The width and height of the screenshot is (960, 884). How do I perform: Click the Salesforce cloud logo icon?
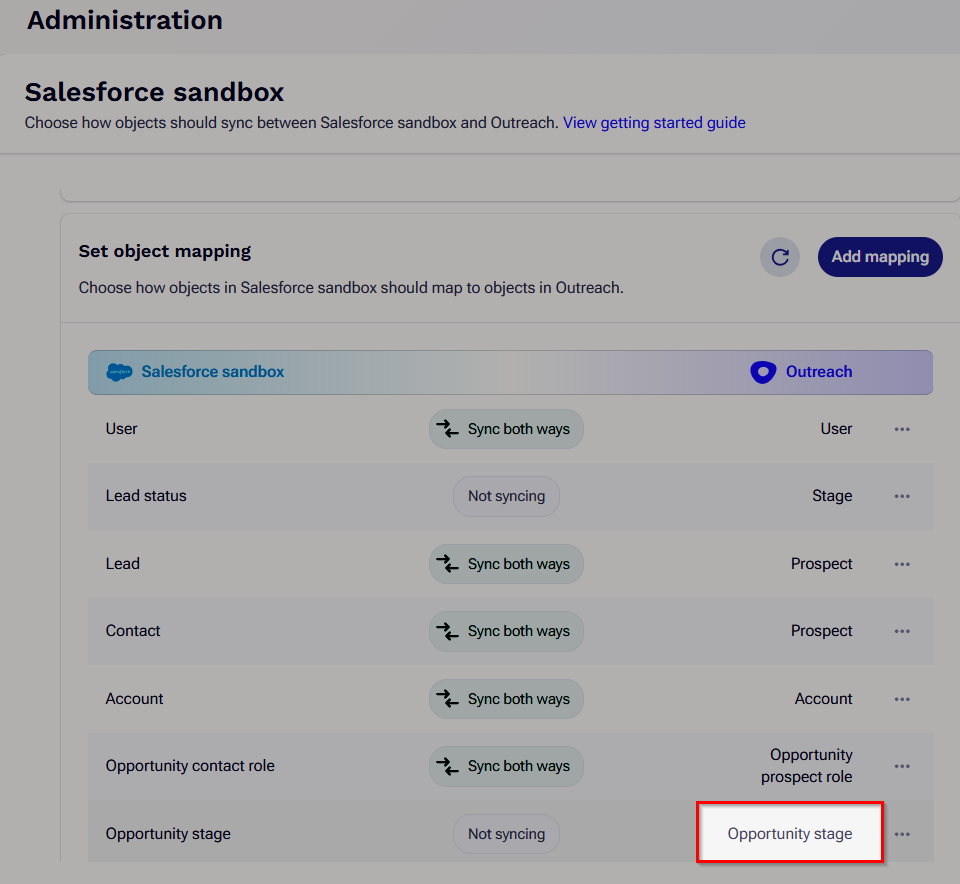coord(119,372)
